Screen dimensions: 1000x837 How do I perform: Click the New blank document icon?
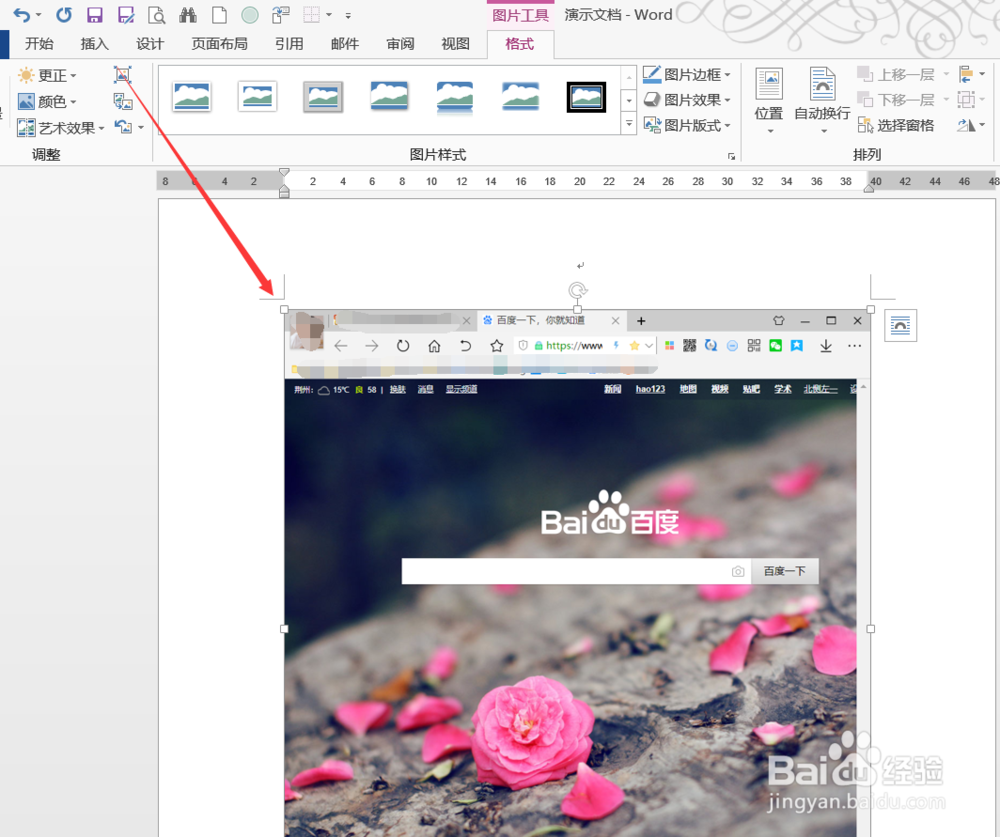tap(219, 15)
